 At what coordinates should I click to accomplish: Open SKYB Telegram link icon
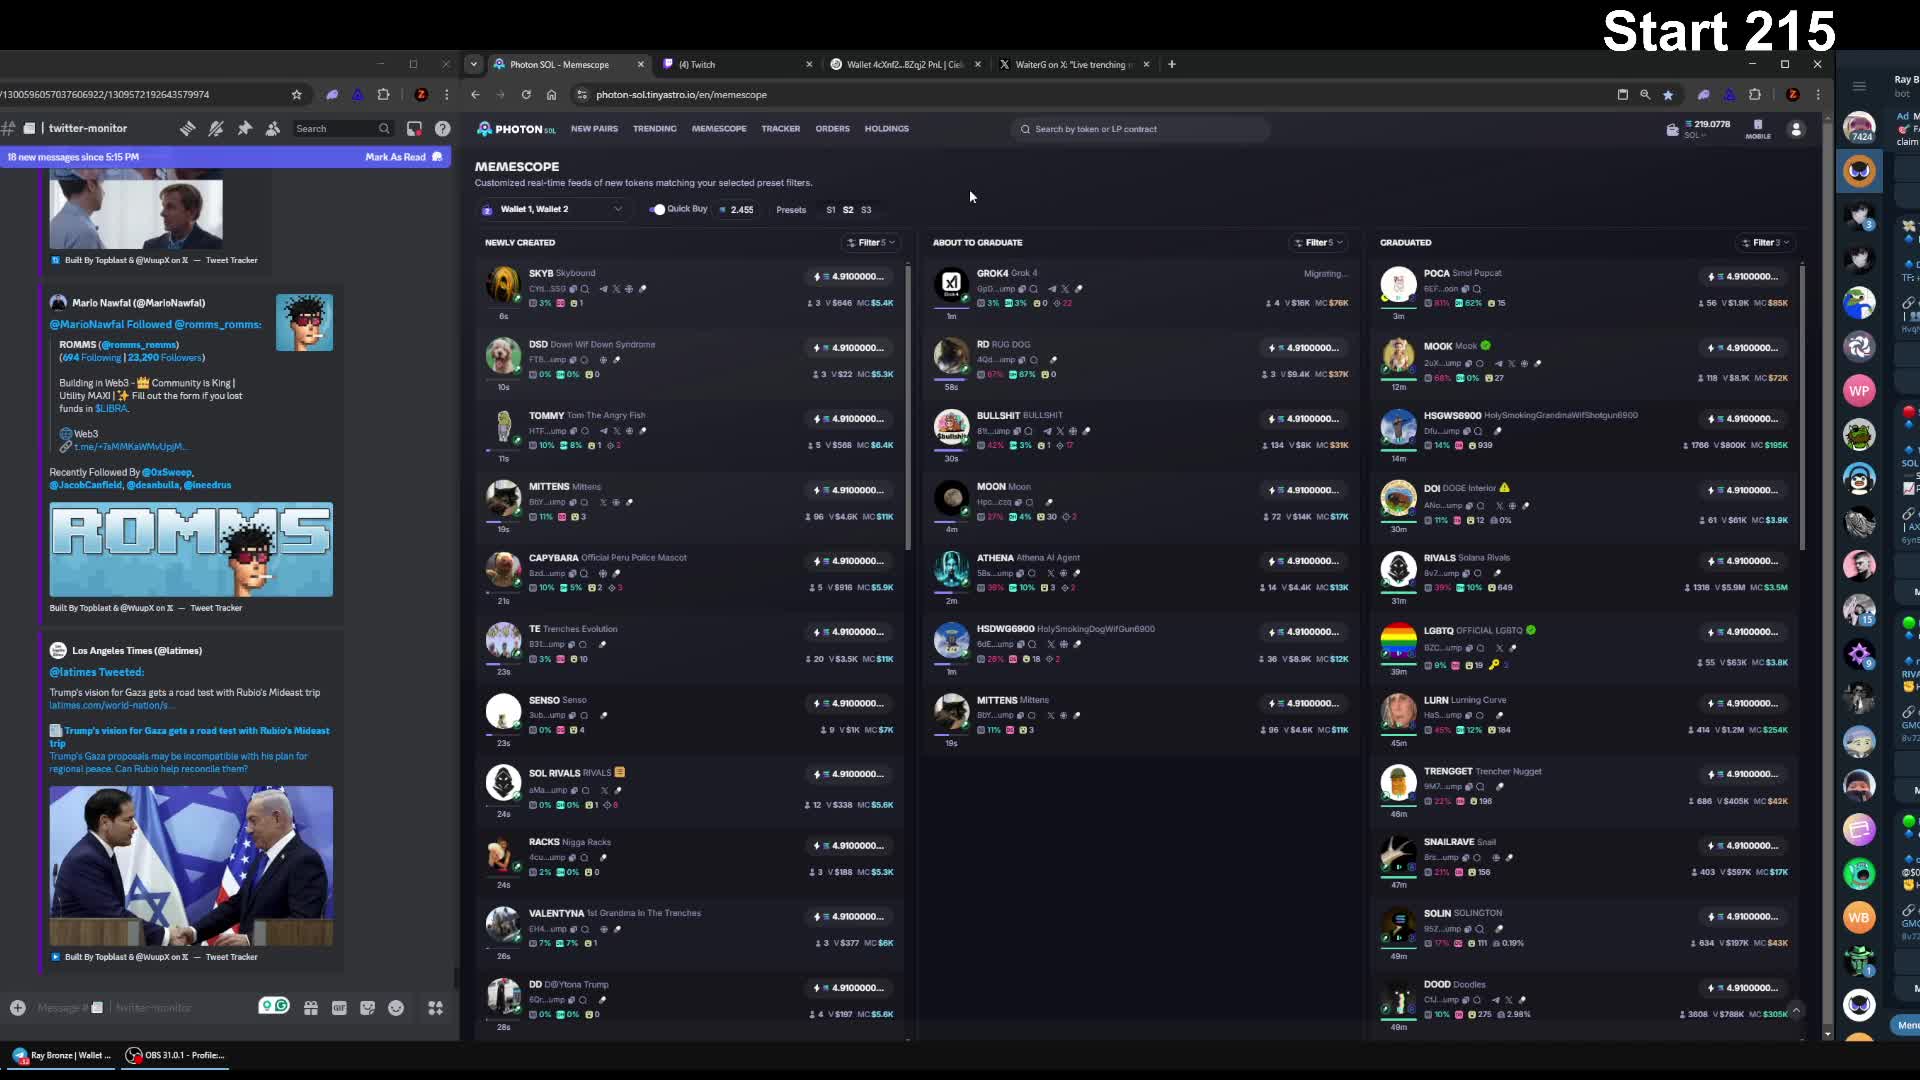(x=603, y=289)
